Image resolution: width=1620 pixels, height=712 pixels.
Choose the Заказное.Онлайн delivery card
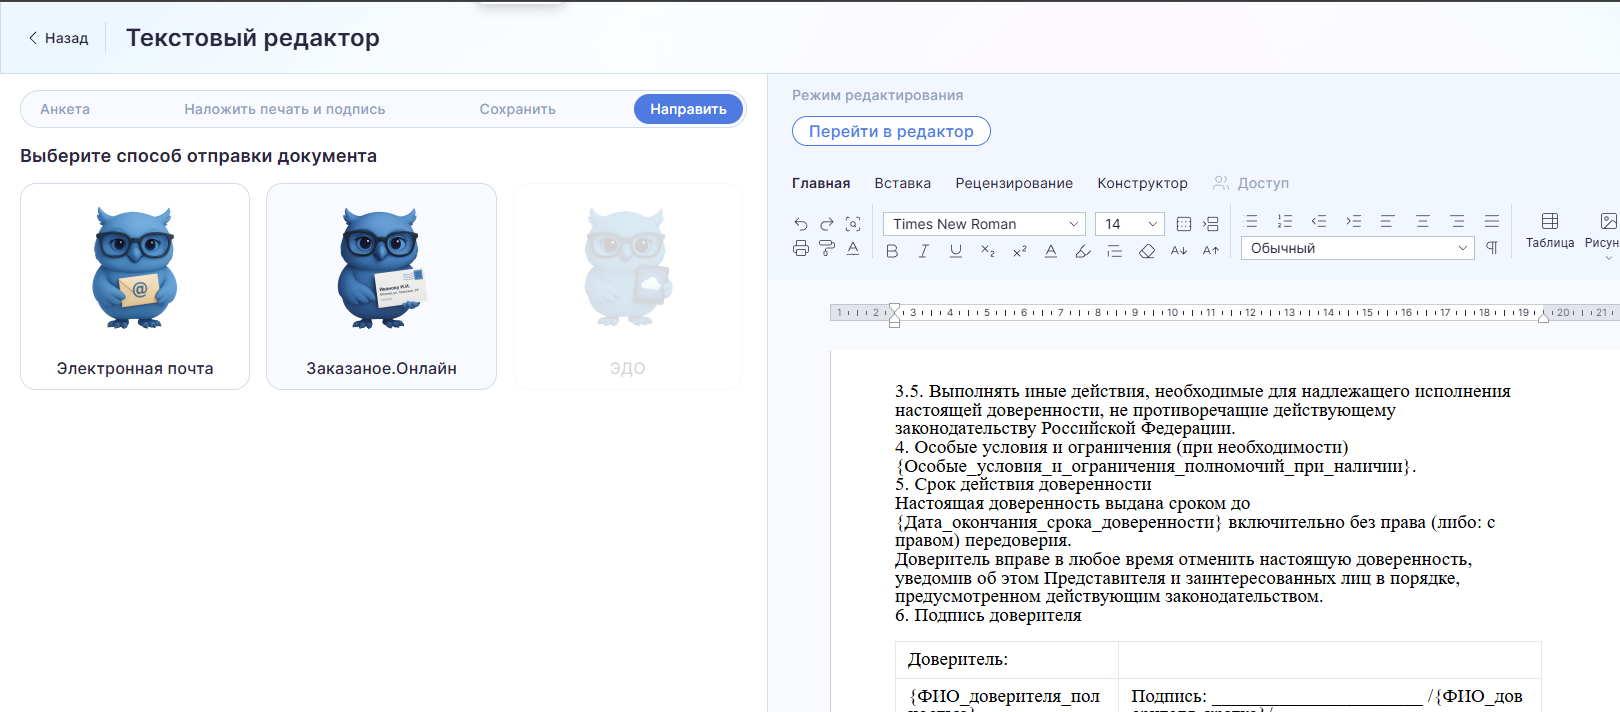pos(381,286)
